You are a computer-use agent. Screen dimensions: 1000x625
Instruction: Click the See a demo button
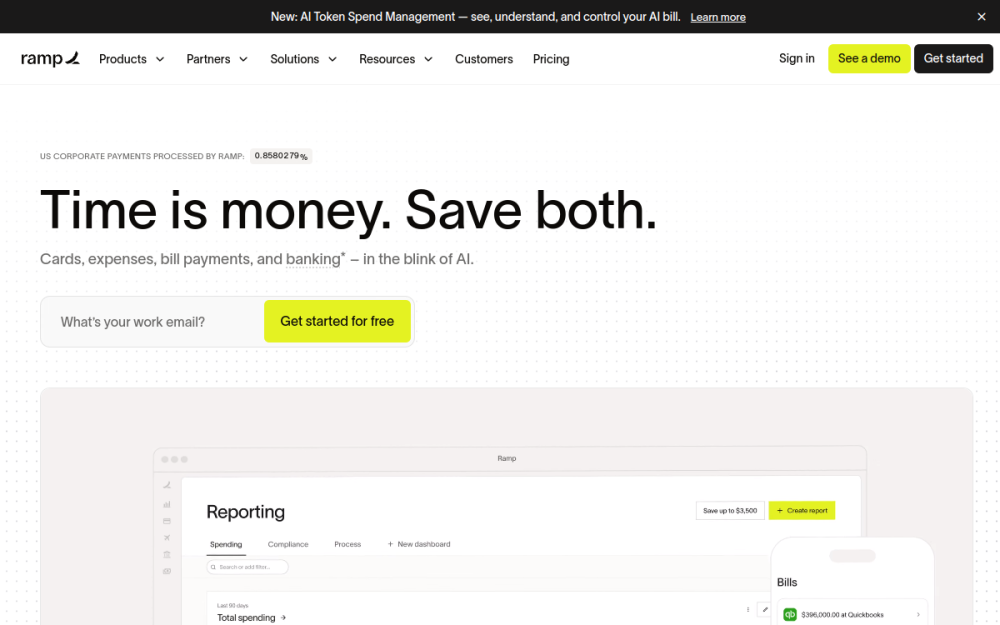click(x=869, y=58)
